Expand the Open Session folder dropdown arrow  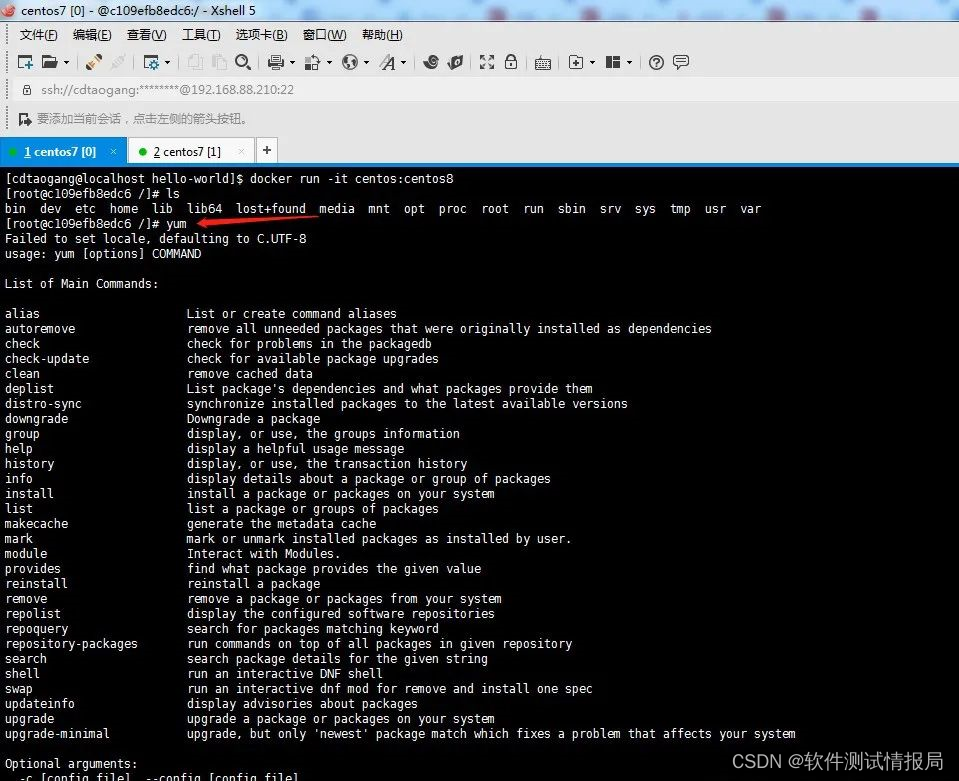coord(66,62)
